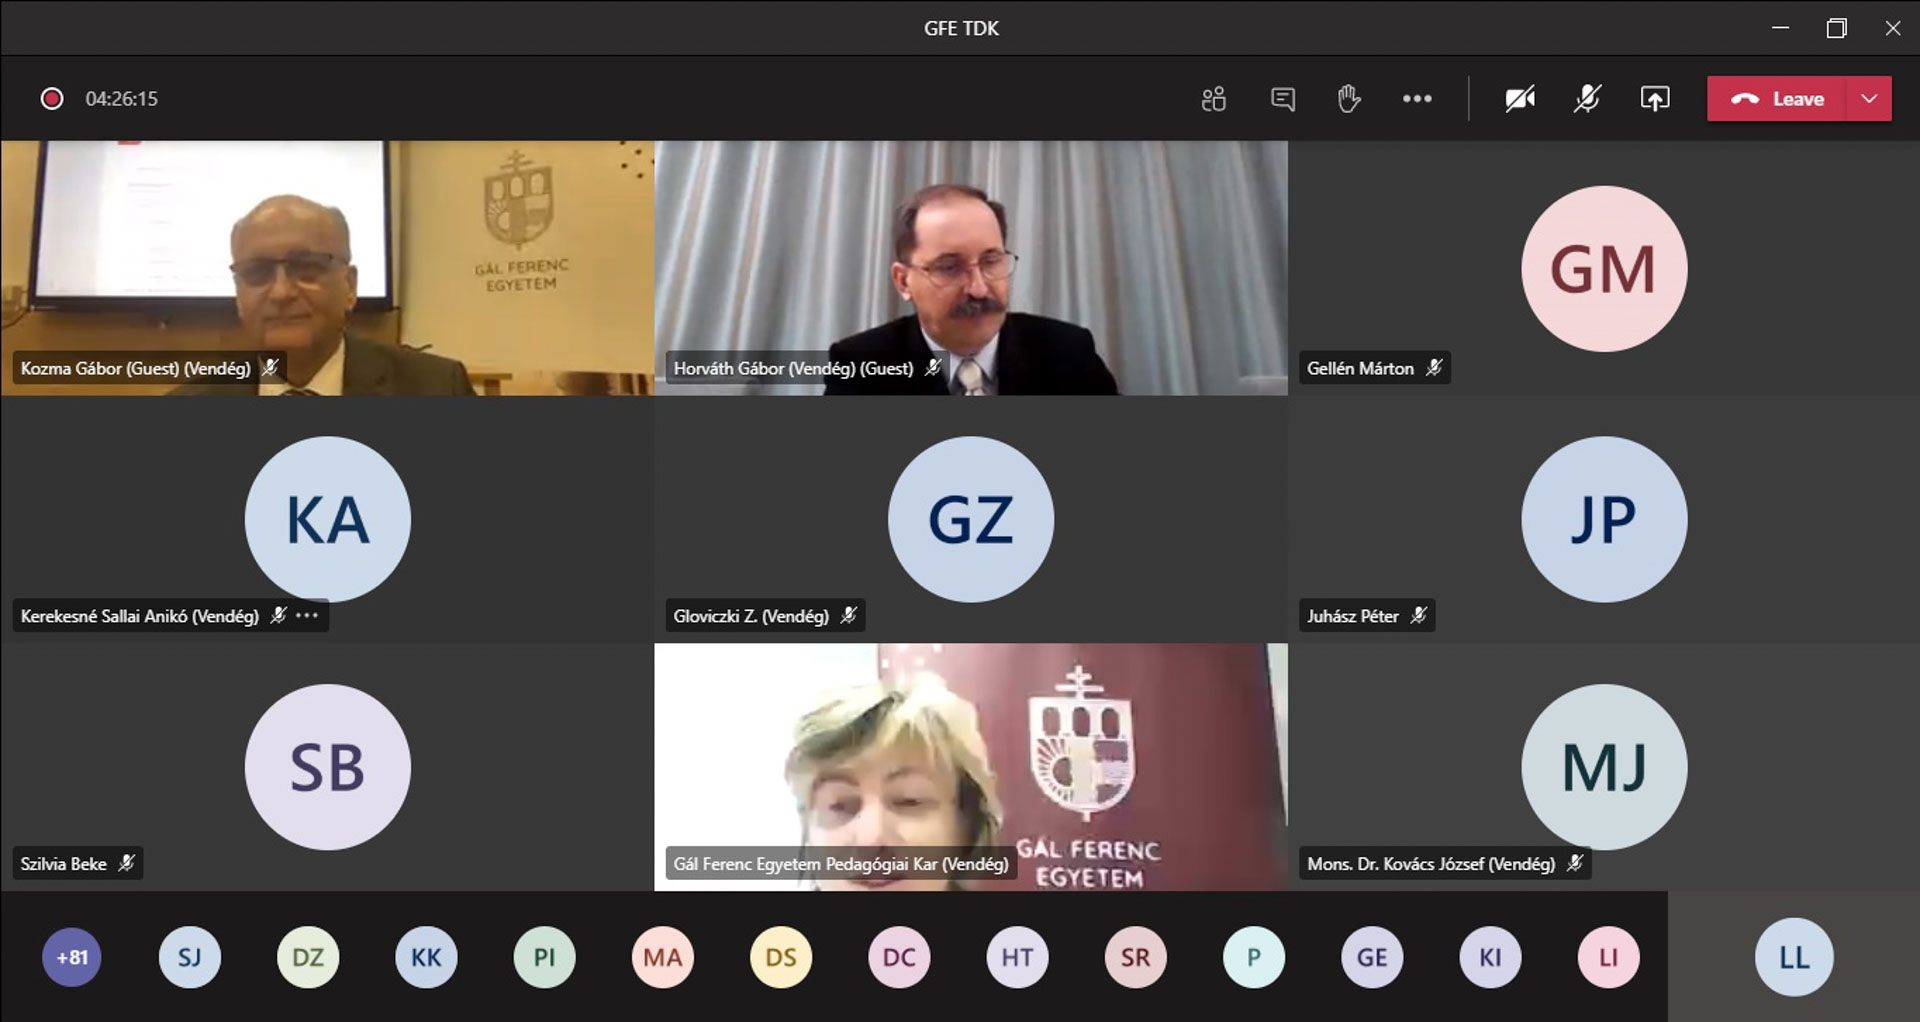Open the share content tray
The height and width of the screenshot is (1022, 1920).
click(x=1655, y=99)
